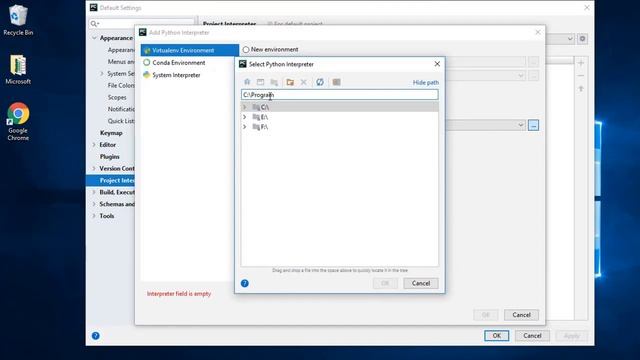Jump to project directory icon
The height and width of the screenshot is (360, 640).
pos(274,82)
